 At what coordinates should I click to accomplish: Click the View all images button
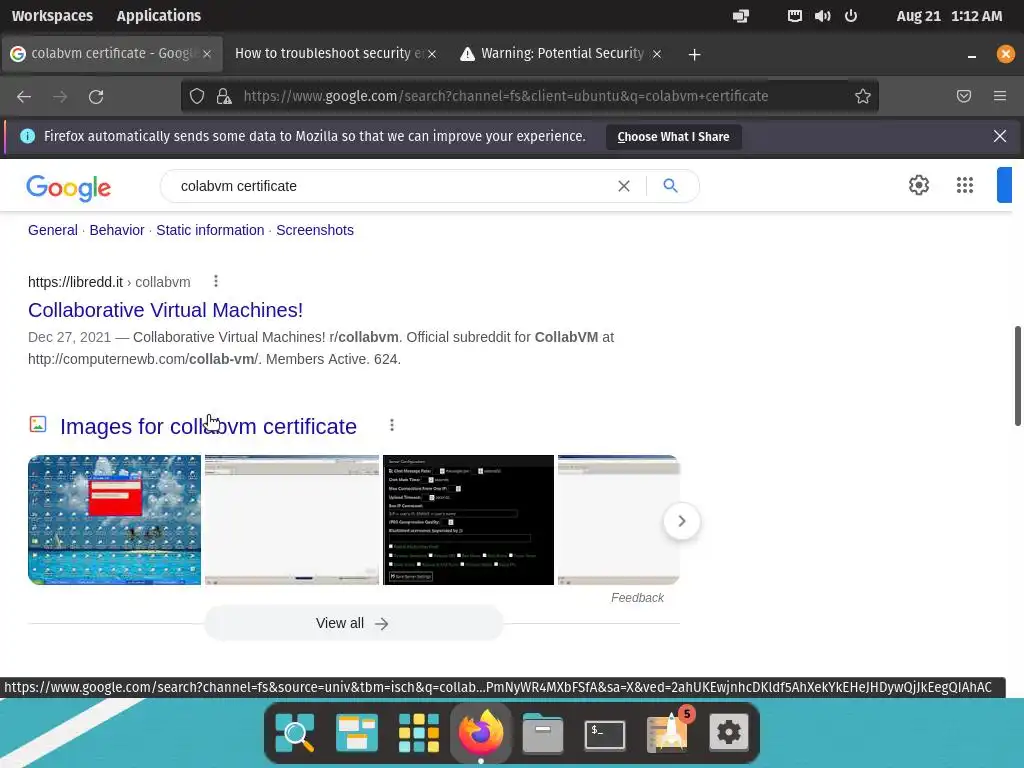pos(353,623)
